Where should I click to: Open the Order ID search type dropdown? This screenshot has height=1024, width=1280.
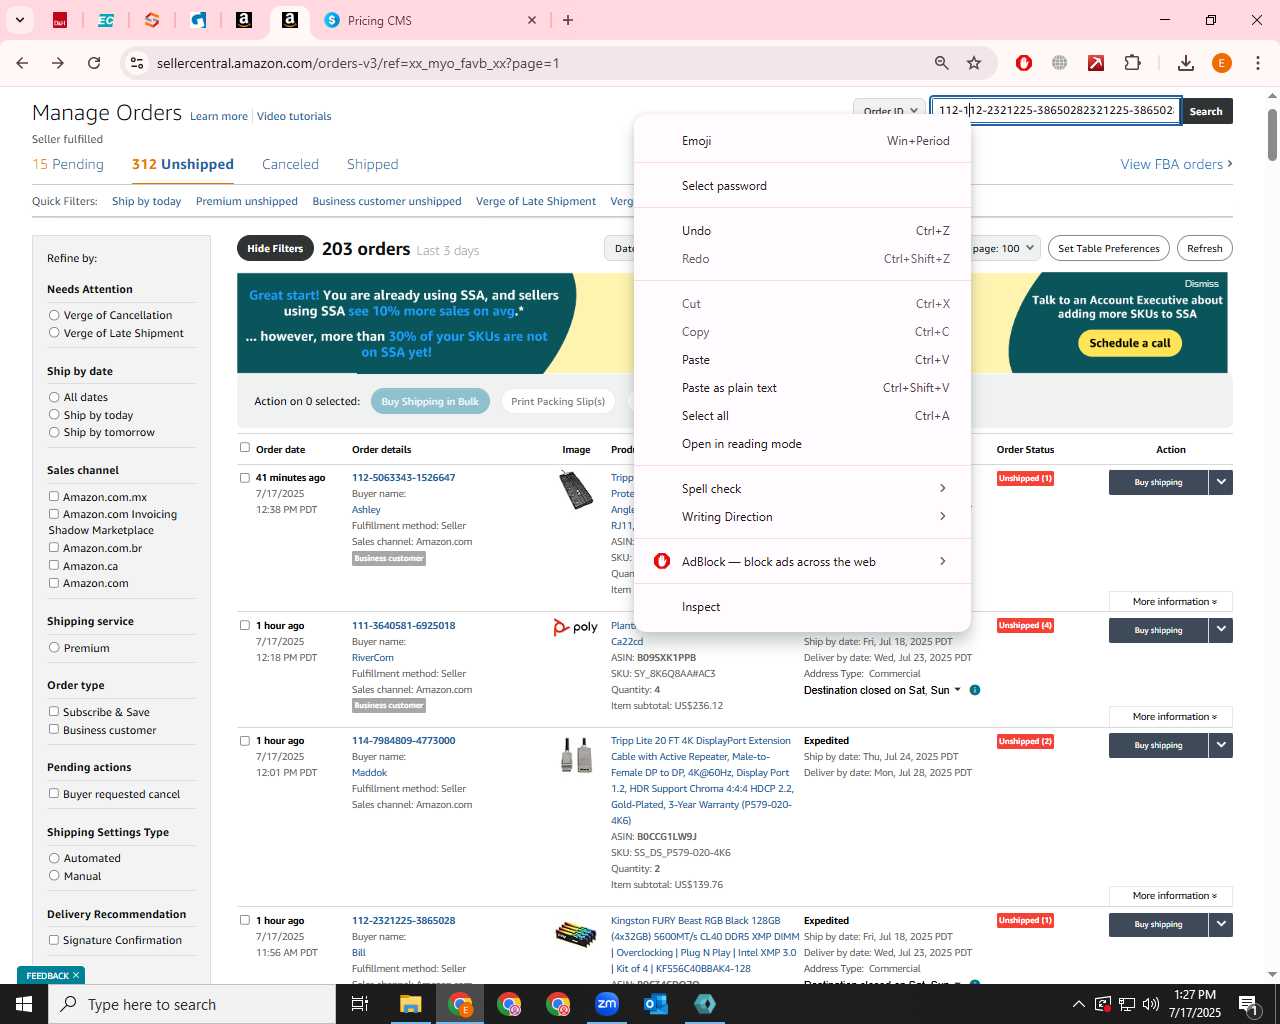point(889,111)
